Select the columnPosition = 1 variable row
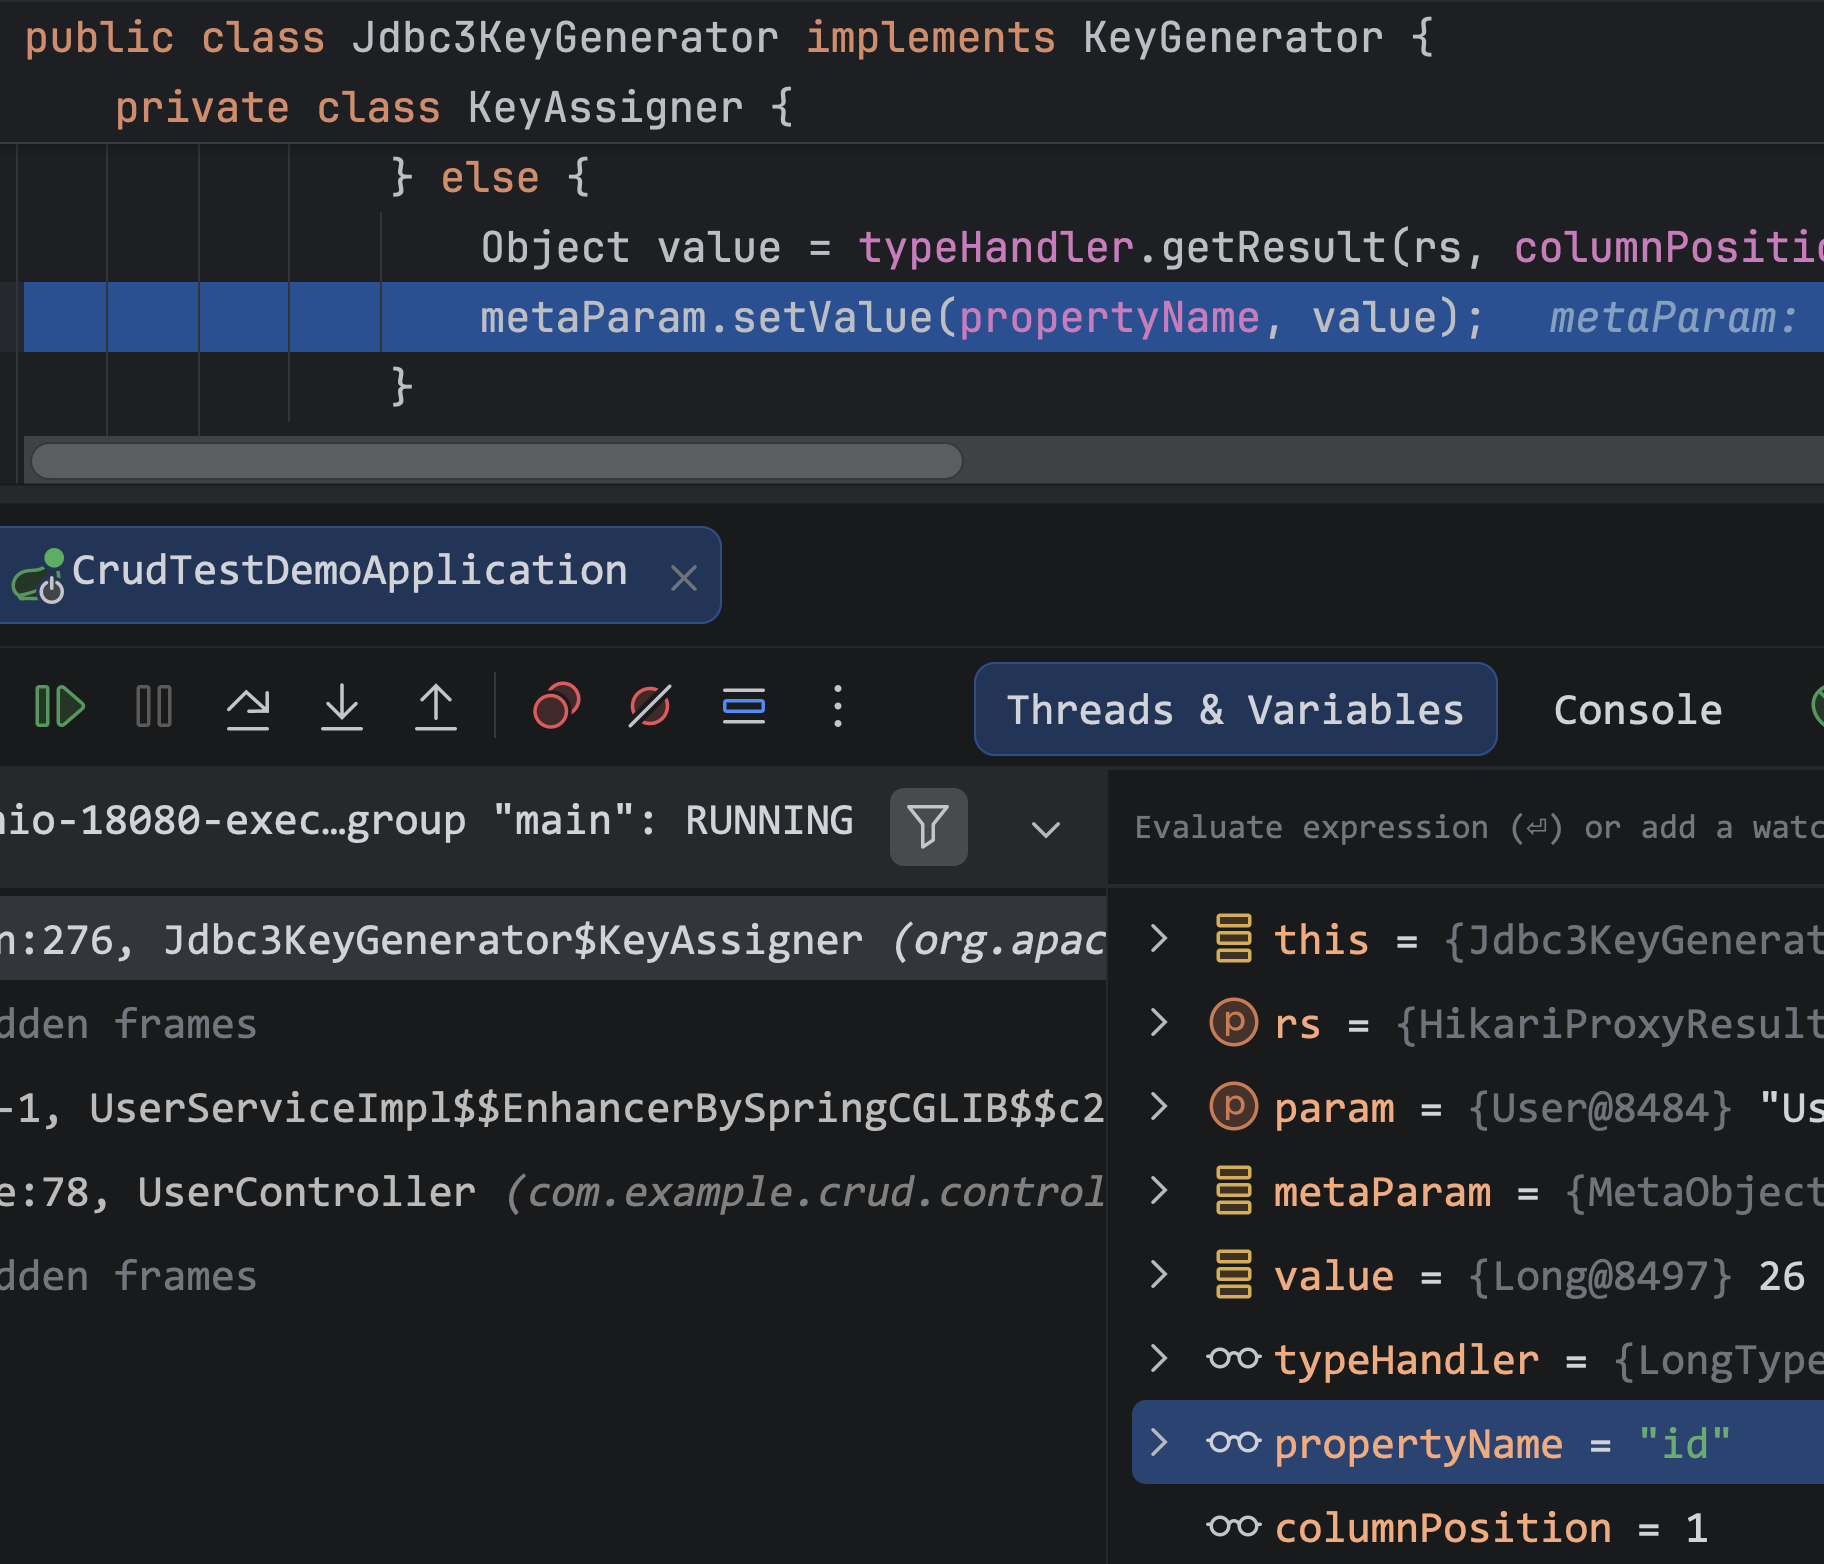 [x=1478, y=1527]
